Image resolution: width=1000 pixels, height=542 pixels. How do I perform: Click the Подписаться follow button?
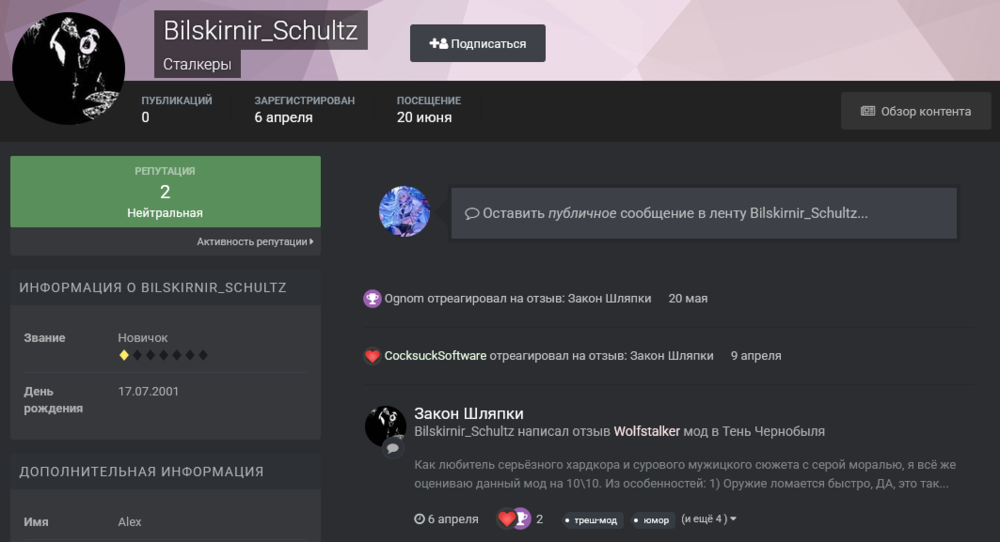tap(477, 43)
